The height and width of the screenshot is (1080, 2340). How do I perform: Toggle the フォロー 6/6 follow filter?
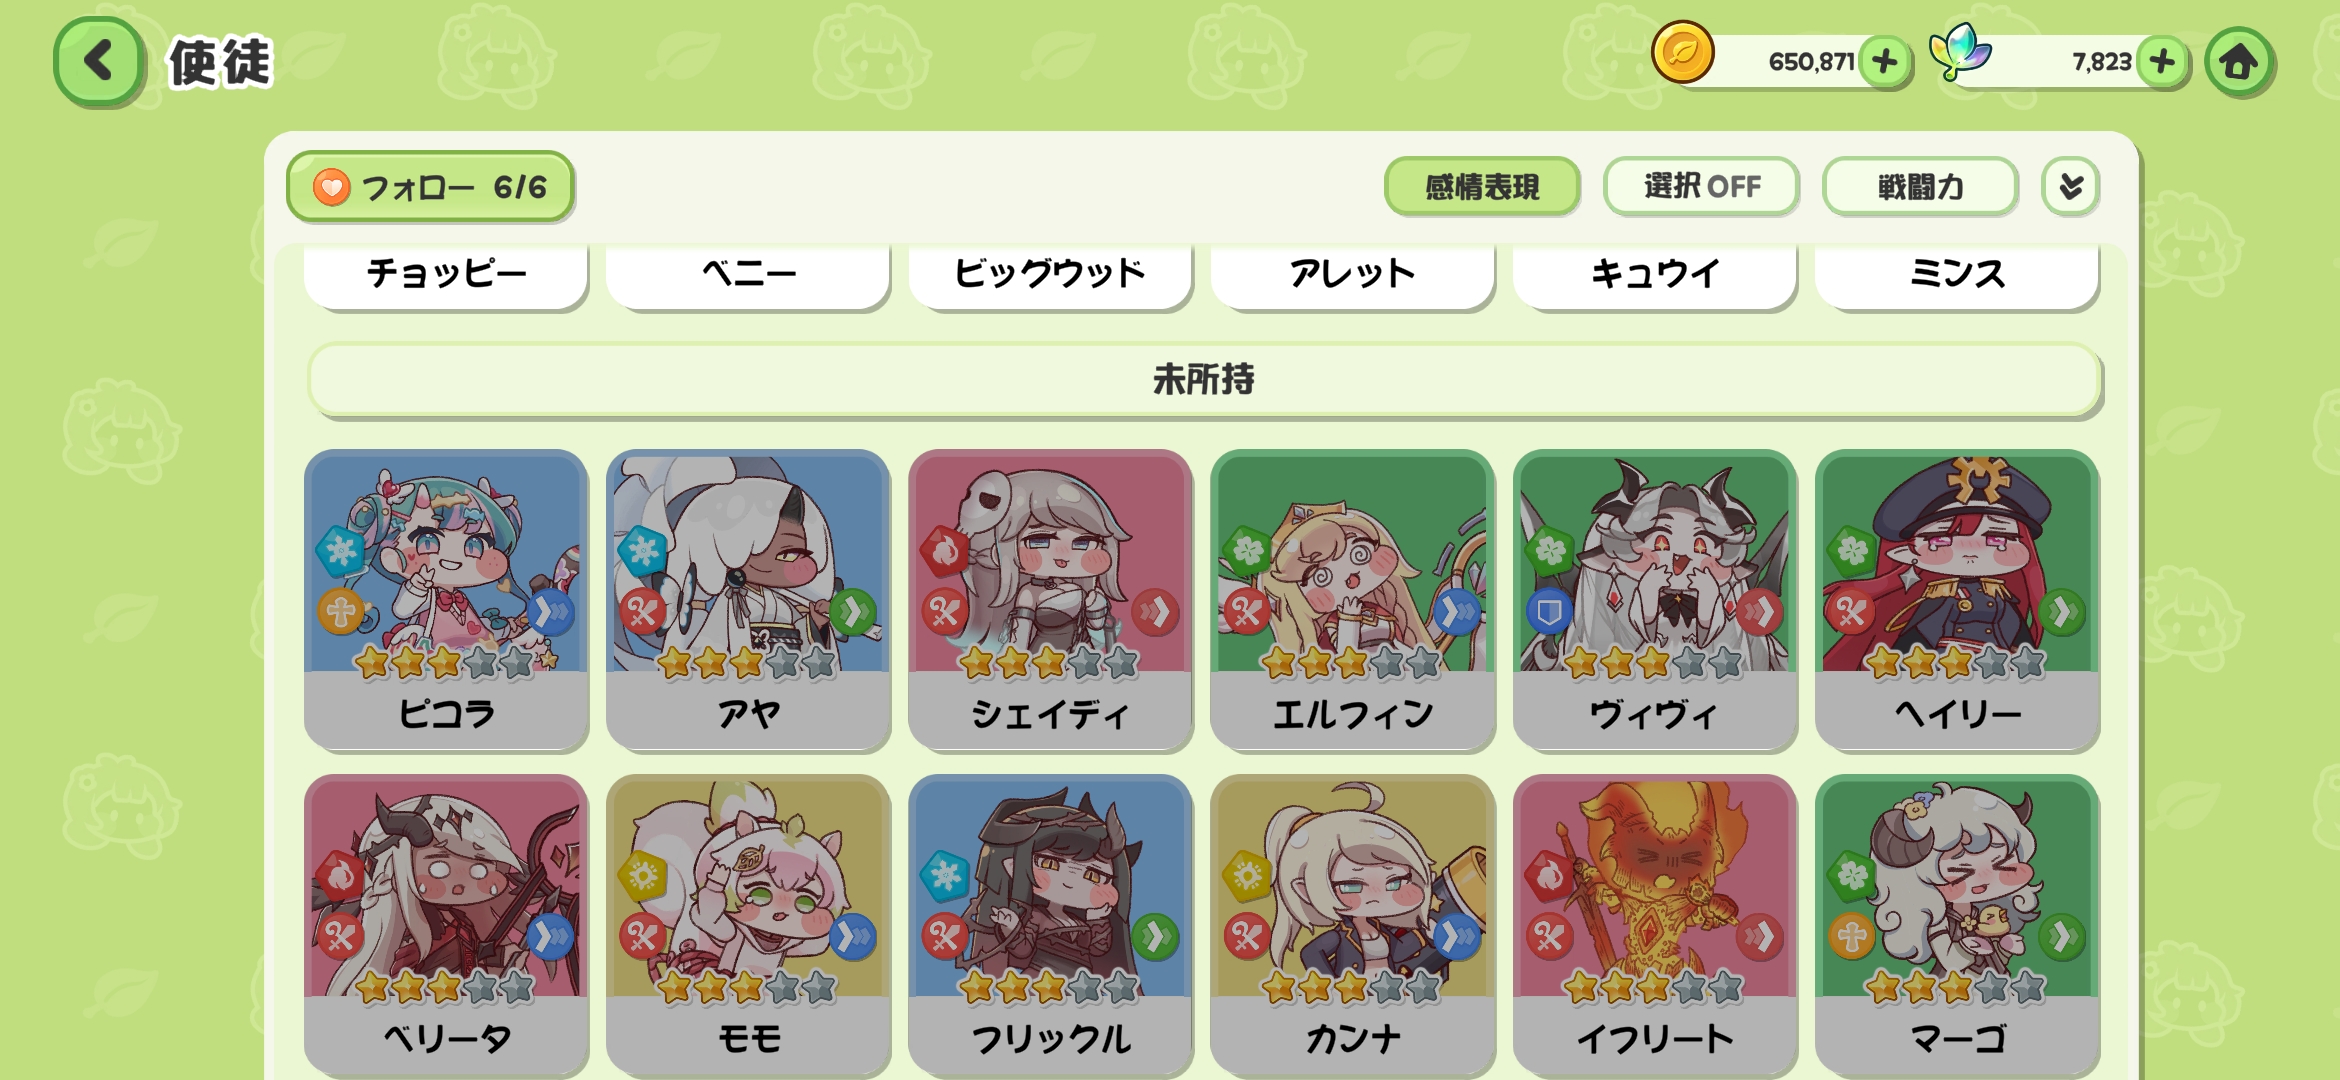point(430,187)
